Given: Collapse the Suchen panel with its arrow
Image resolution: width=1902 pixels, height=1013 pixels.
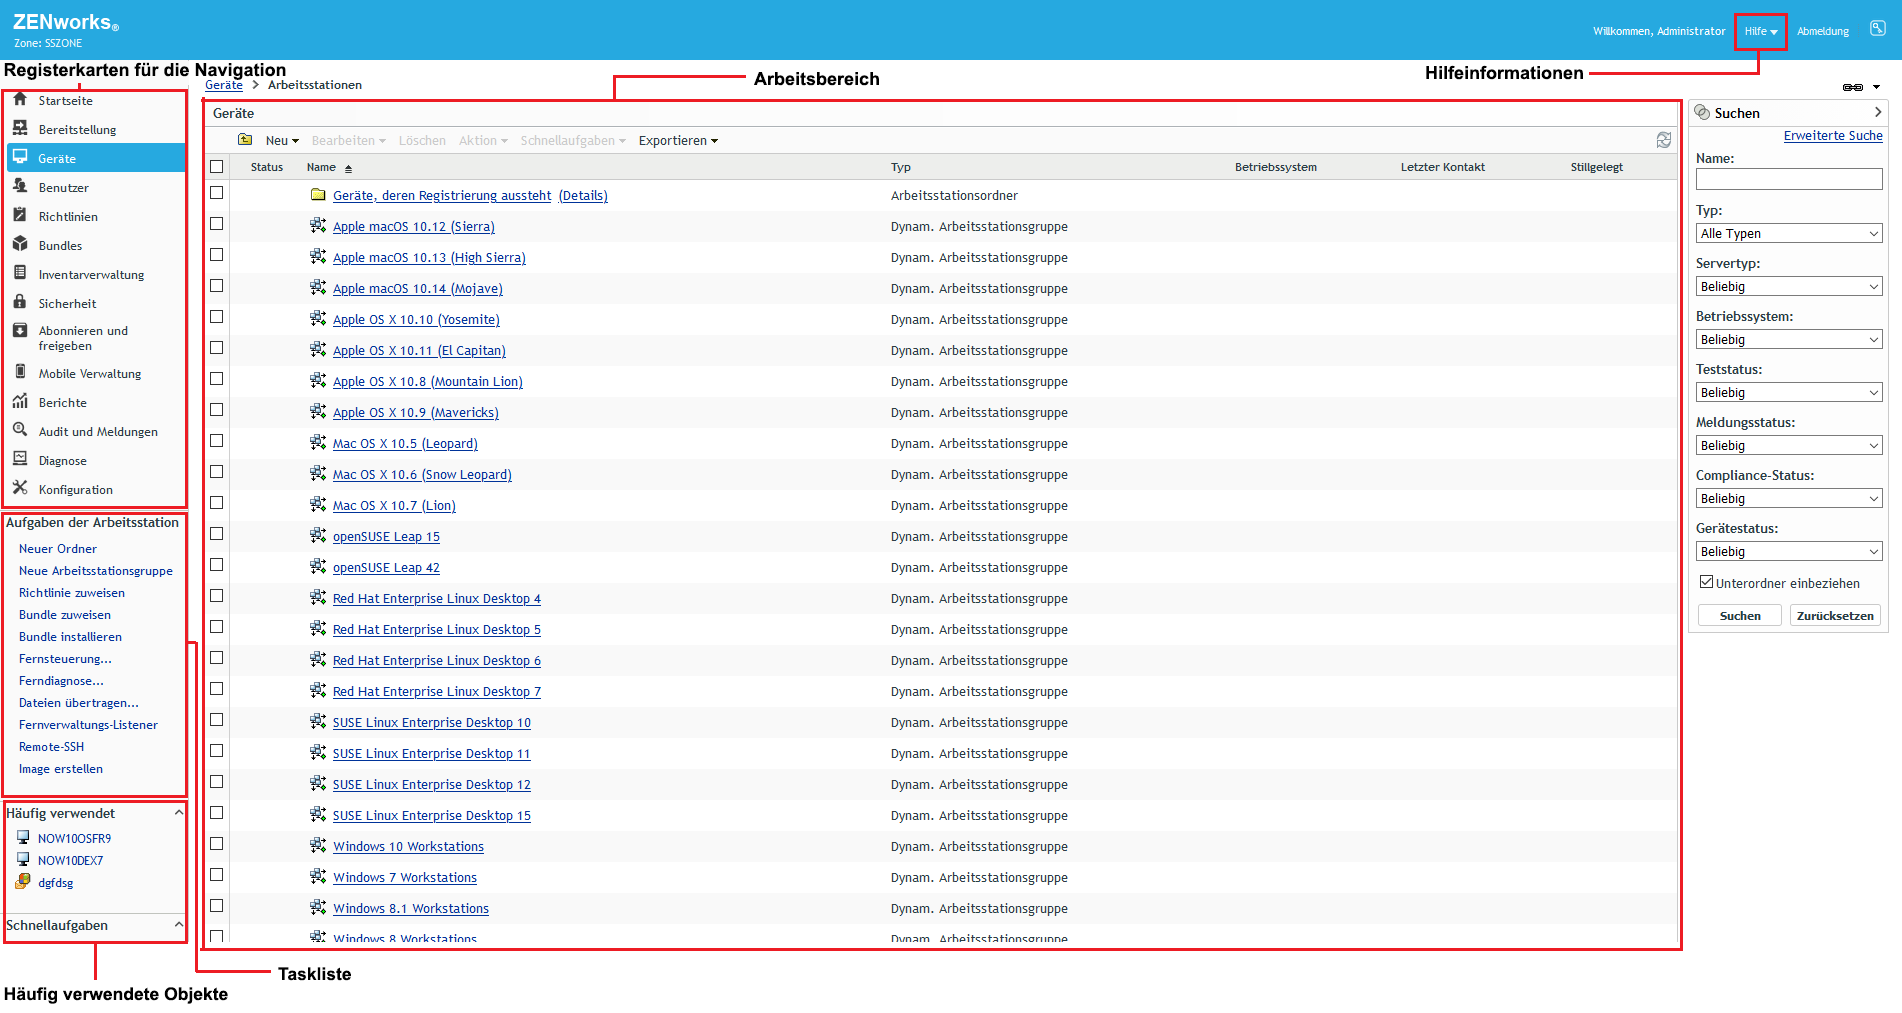Looking at the screenshot, I should [x=1878, y=112].
